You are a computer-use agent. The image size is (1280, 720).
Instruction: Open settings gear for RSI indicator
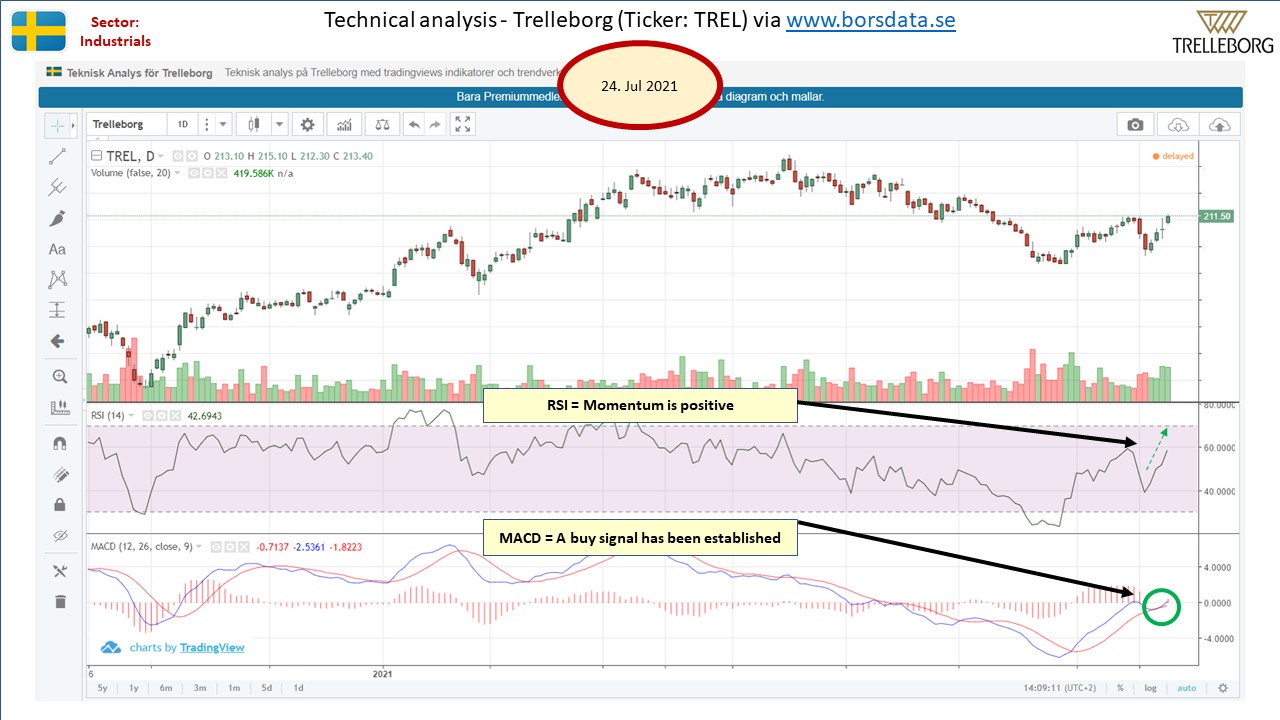pyautogui.click(x=161, y=415)
